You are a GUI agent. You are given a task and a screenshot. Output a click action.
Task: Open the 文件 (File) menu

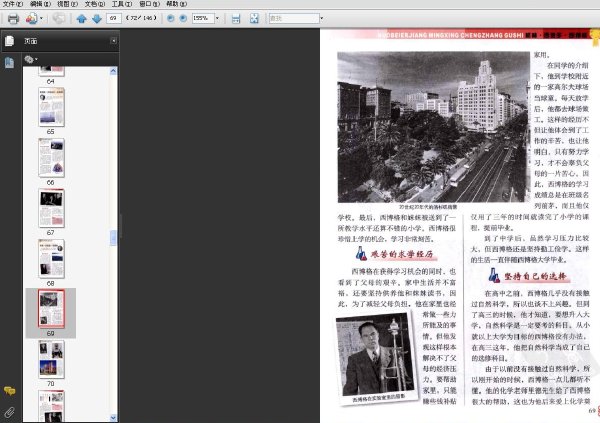pos(13,4)
